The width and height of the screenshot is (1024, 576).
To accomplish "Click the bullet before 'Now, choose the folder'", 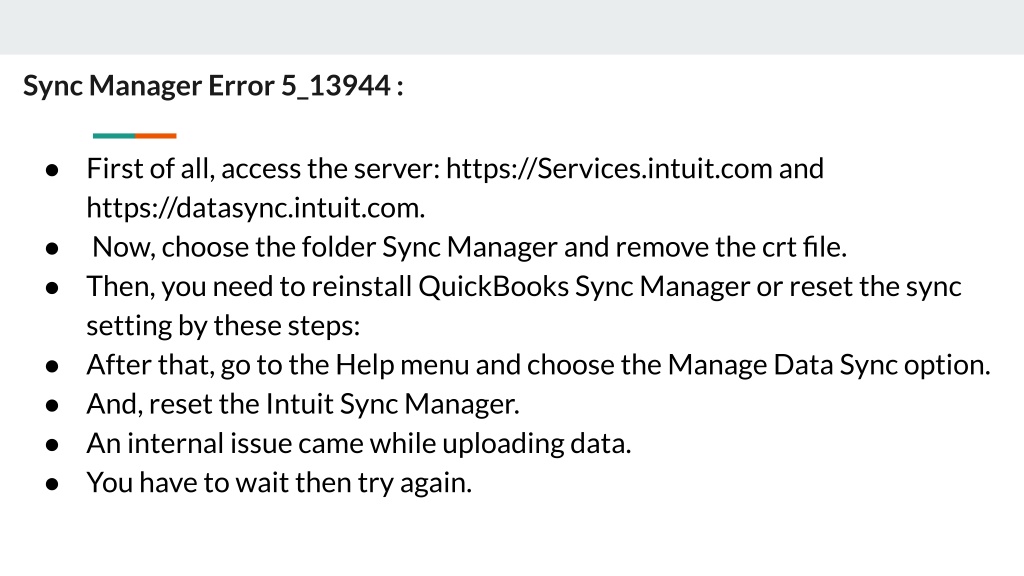I will click(52, 249).
